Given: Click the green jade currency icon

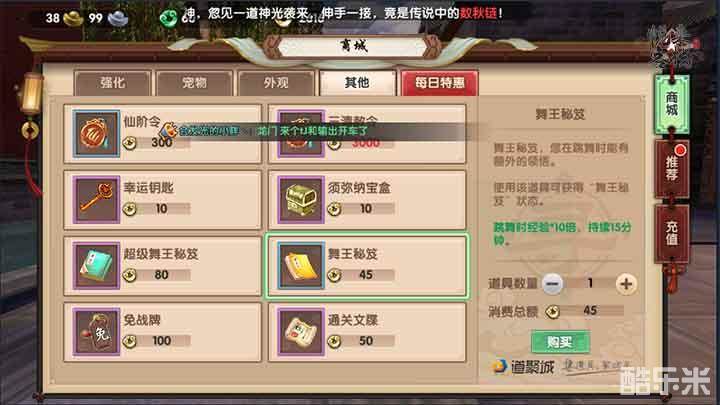Looking at the screenshot, I should (x=169, y=18).
